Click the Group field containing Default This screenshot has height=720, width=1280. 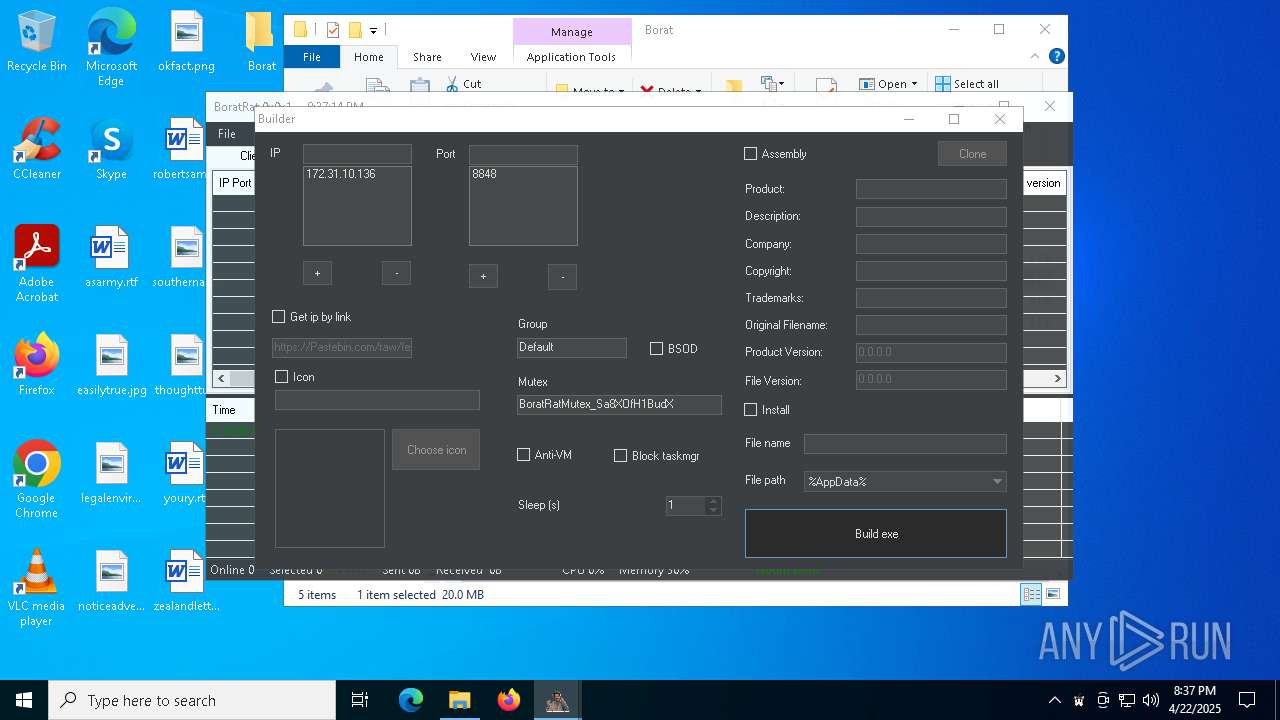[x=572, y=347]
